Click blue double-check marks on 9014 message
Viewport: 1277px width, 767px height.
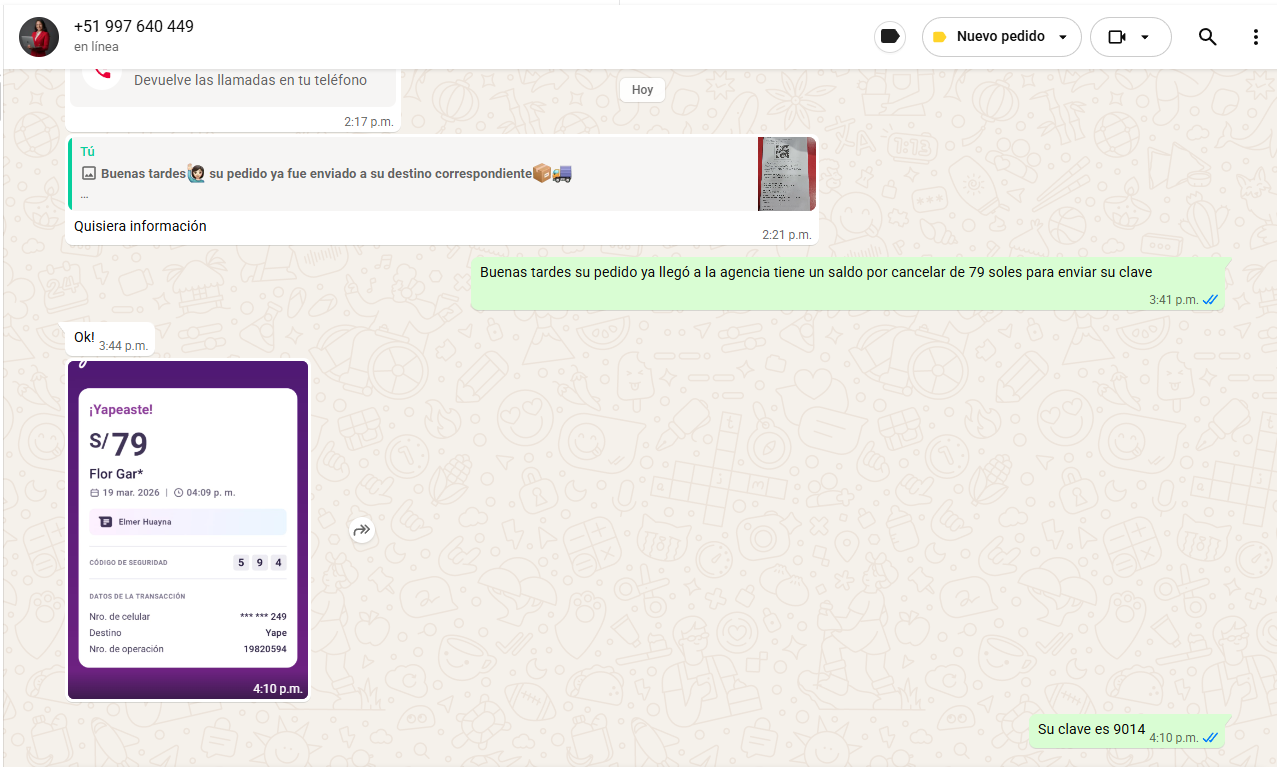pos(1210,738)
